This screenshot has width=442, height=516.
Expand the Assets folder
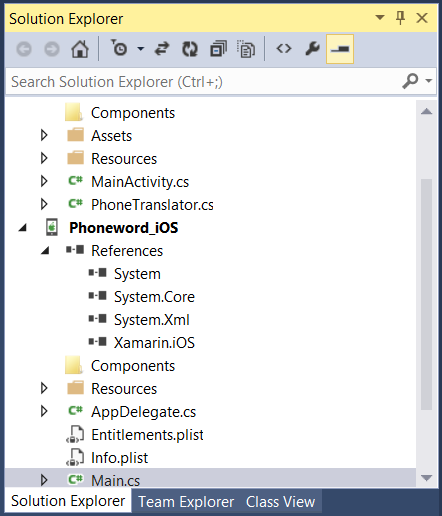[44, 135]
